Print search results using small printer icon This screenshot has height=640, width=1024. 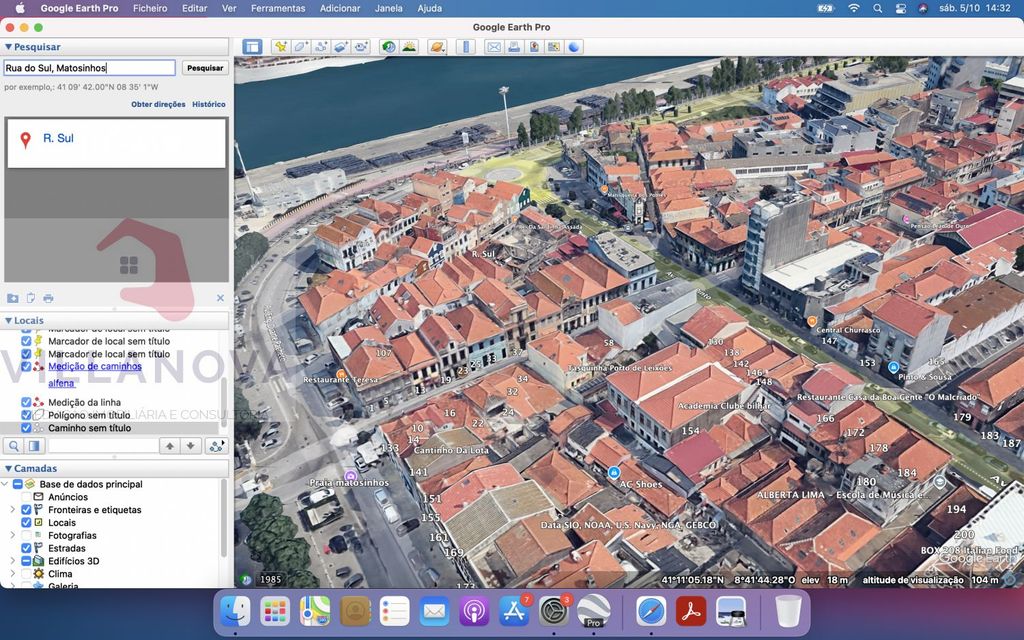pos(48,298)
